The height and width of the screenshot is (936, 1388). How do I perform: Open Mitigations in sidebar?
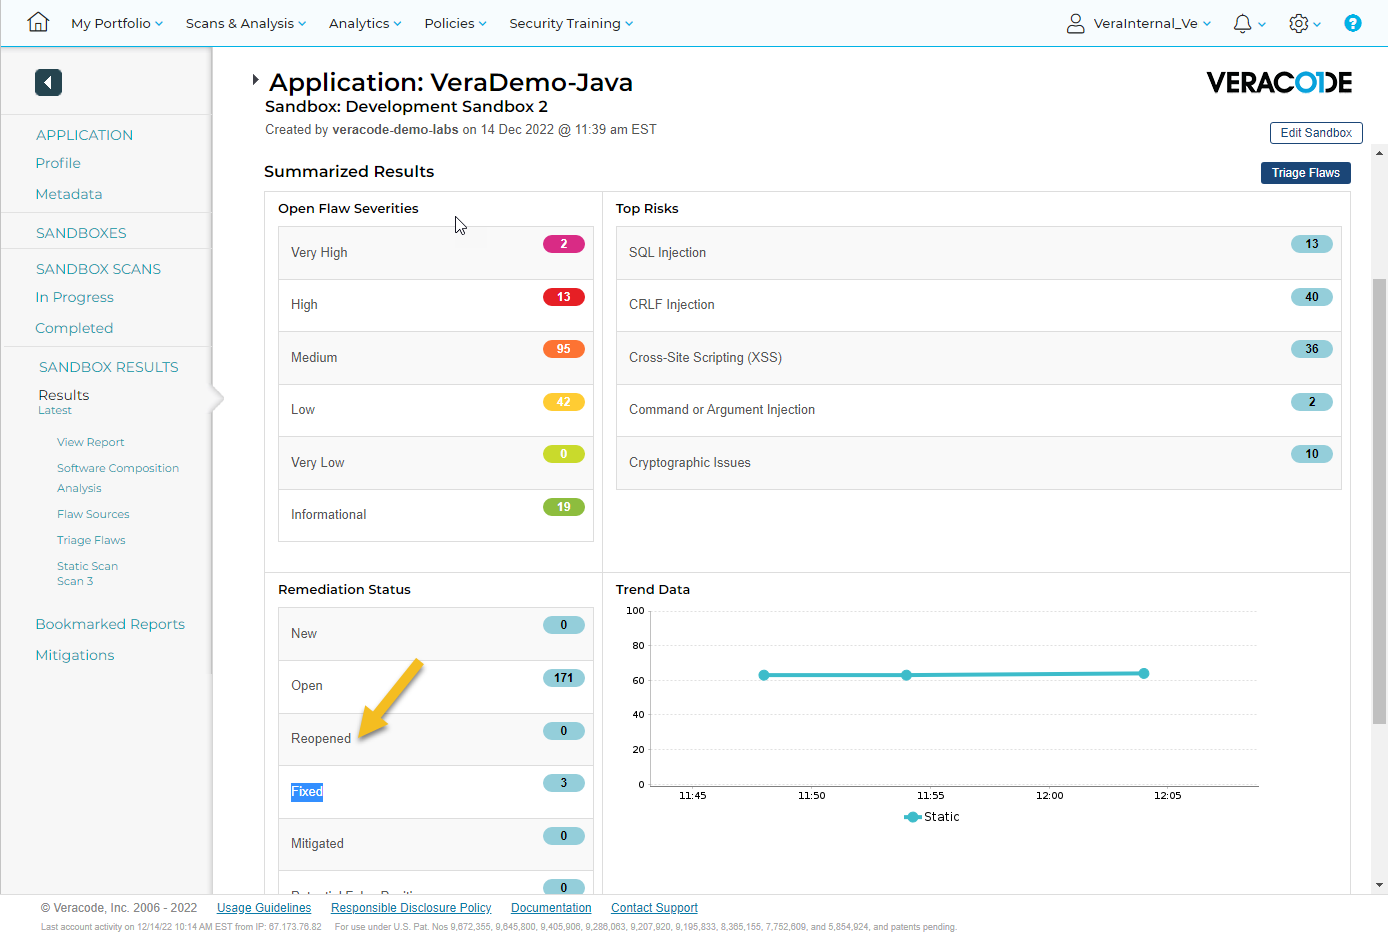[x=75, y=655]
